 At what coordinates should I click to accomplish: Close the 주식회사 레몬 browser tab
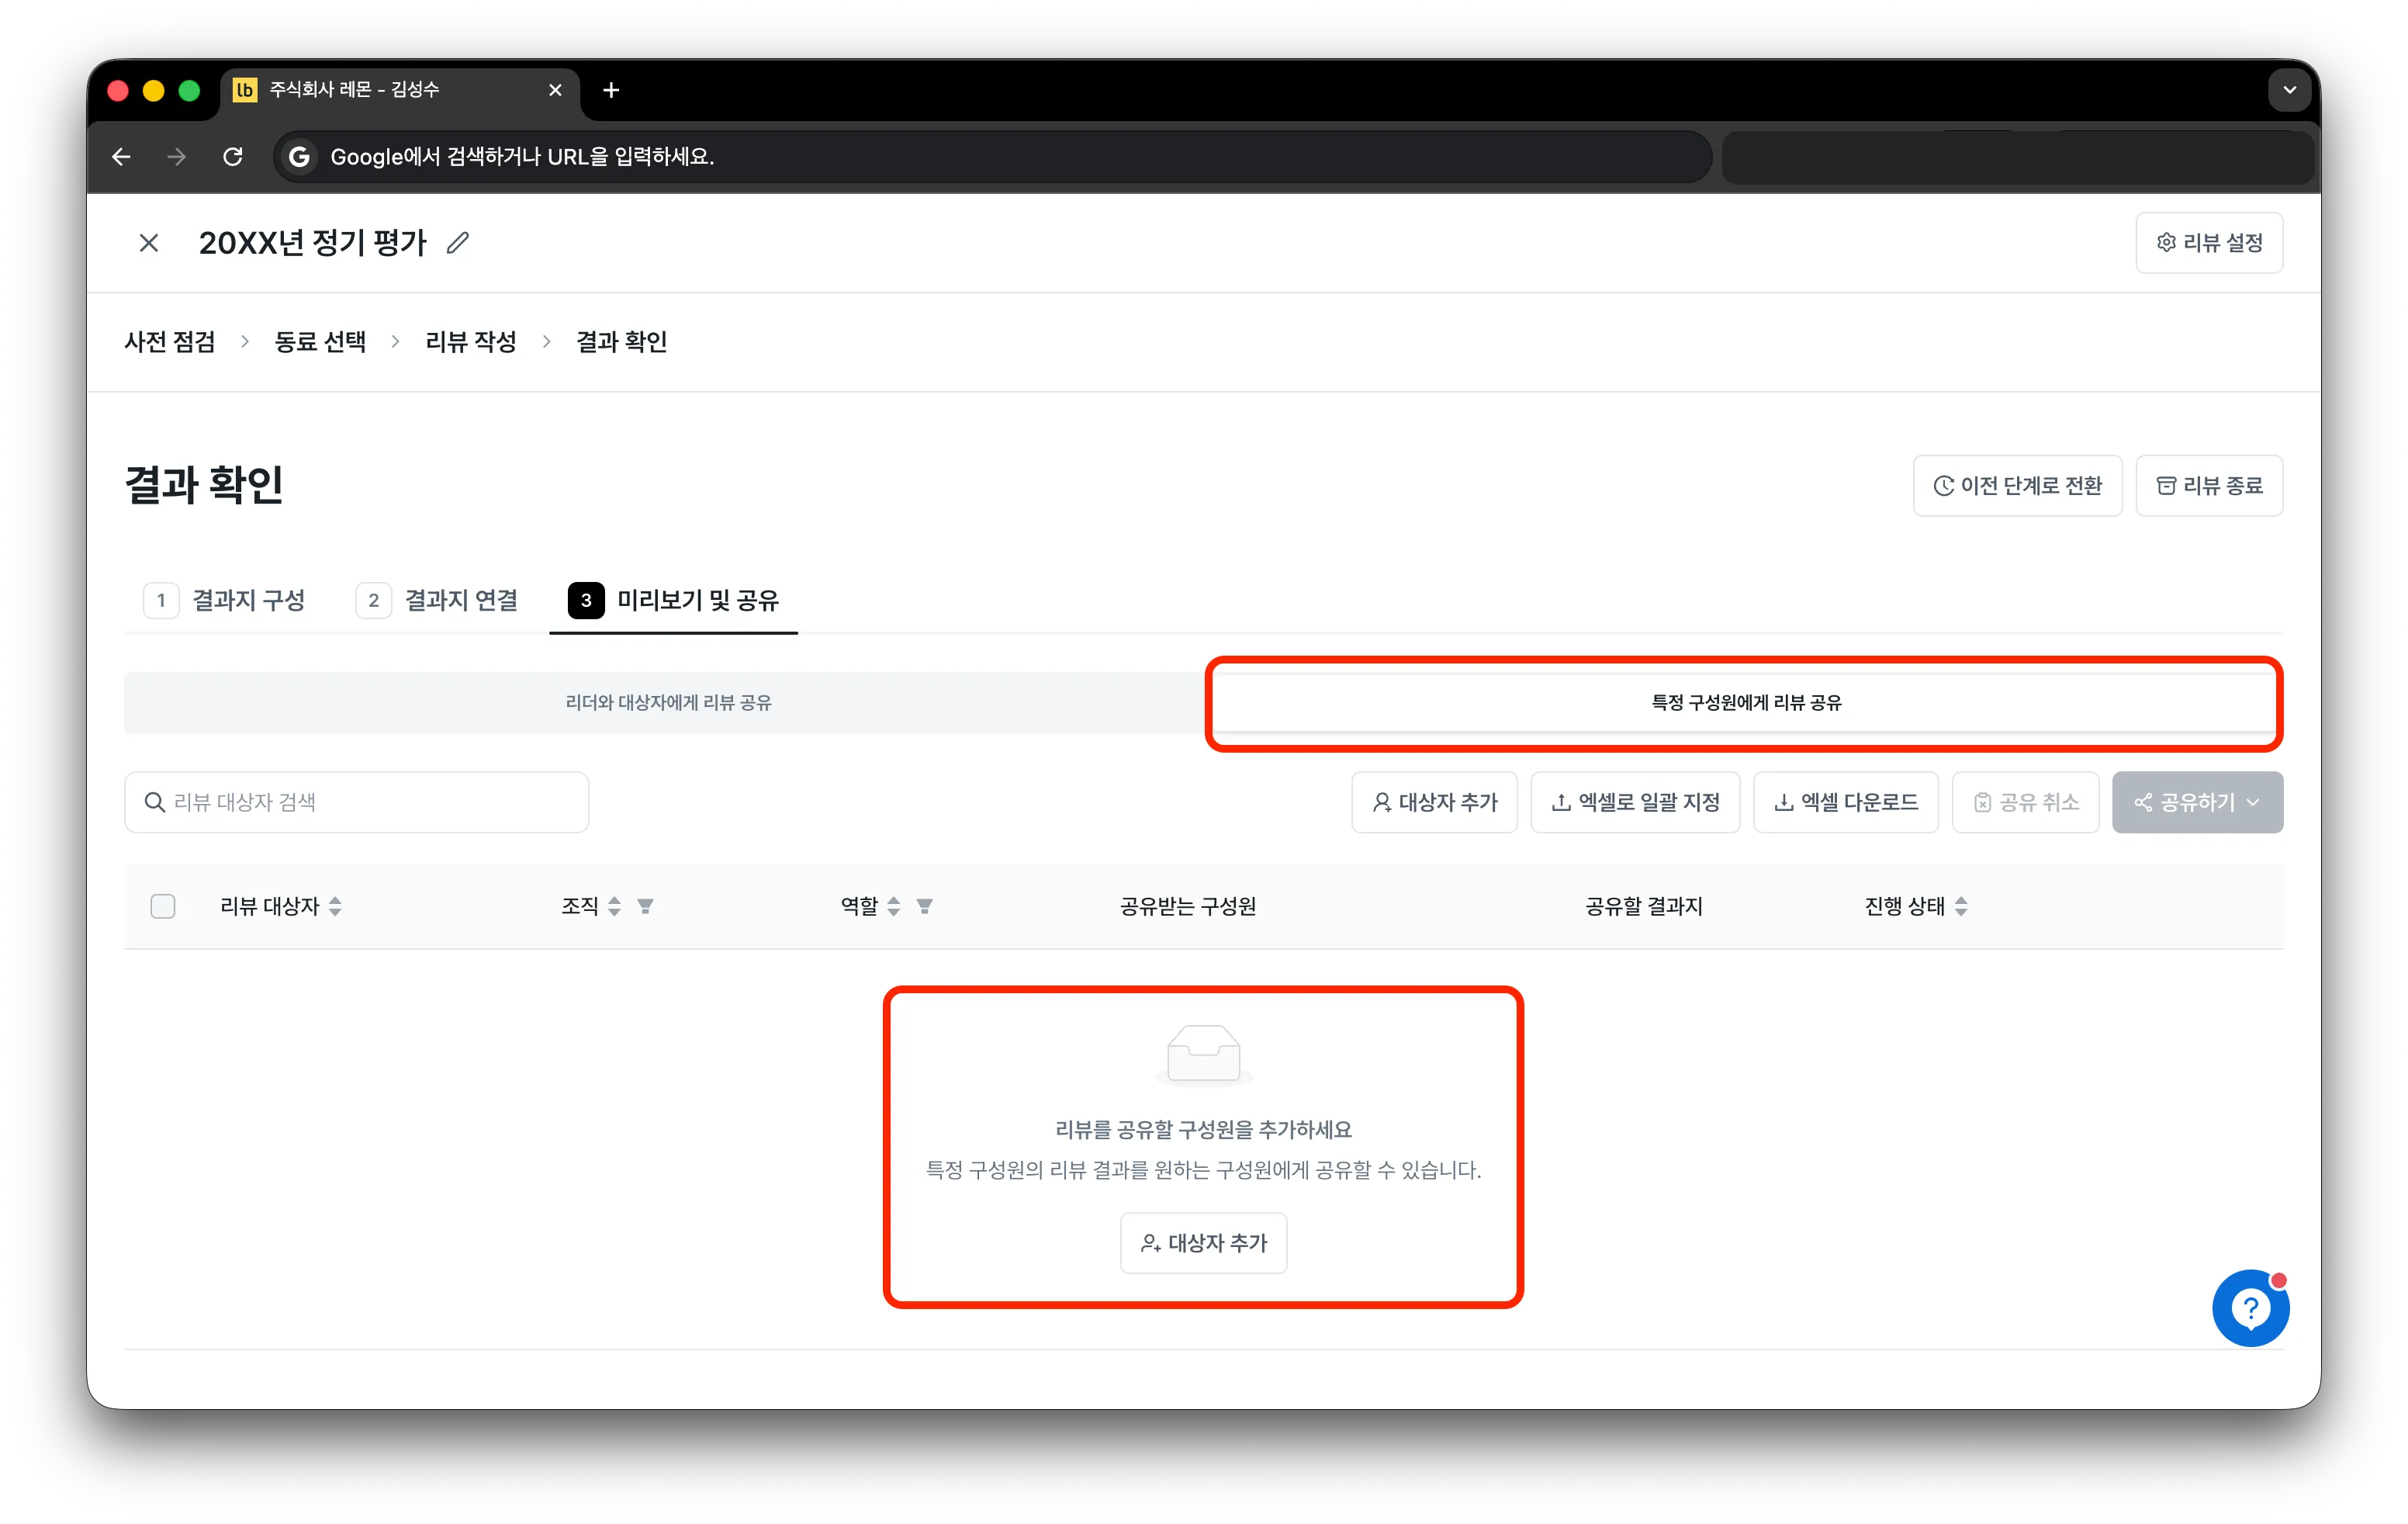(x=556, y=90)
